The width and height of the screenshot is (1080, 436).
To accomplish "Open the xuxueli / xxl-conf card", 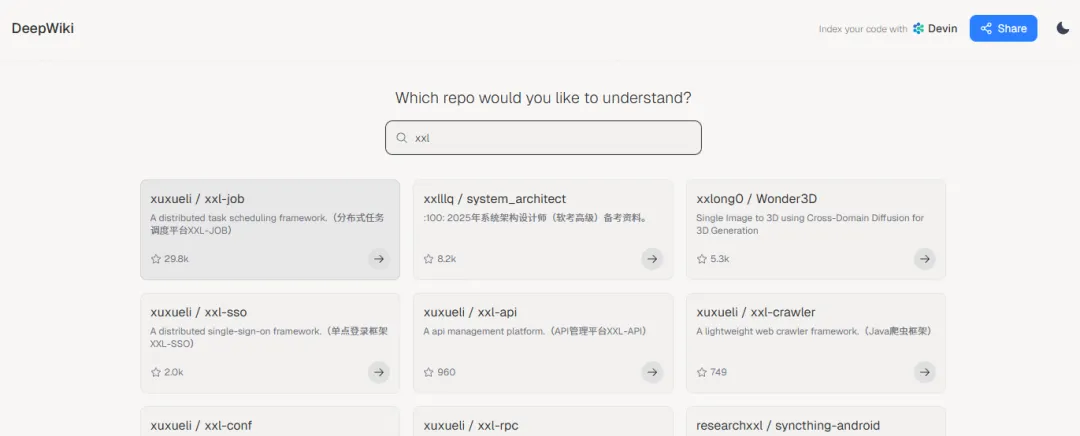I will 201,425.
